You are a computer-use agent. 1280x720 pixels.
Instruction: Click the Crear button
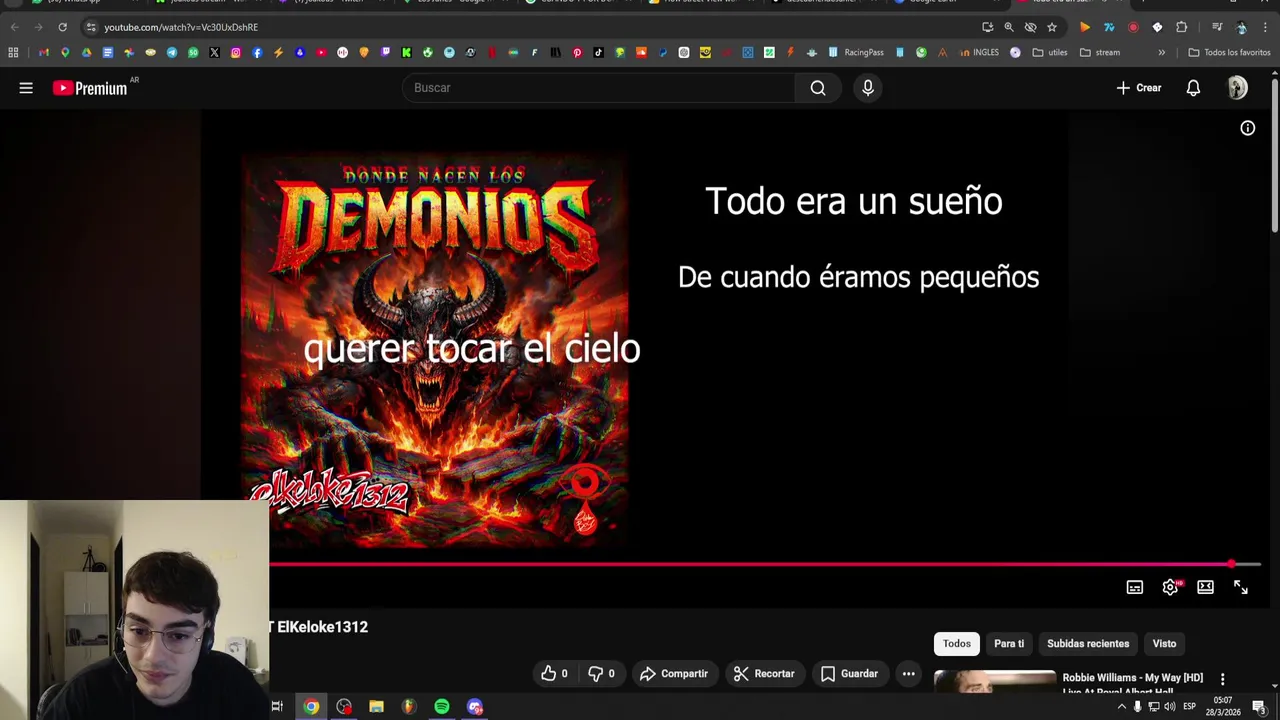(x=1139, y=88)
